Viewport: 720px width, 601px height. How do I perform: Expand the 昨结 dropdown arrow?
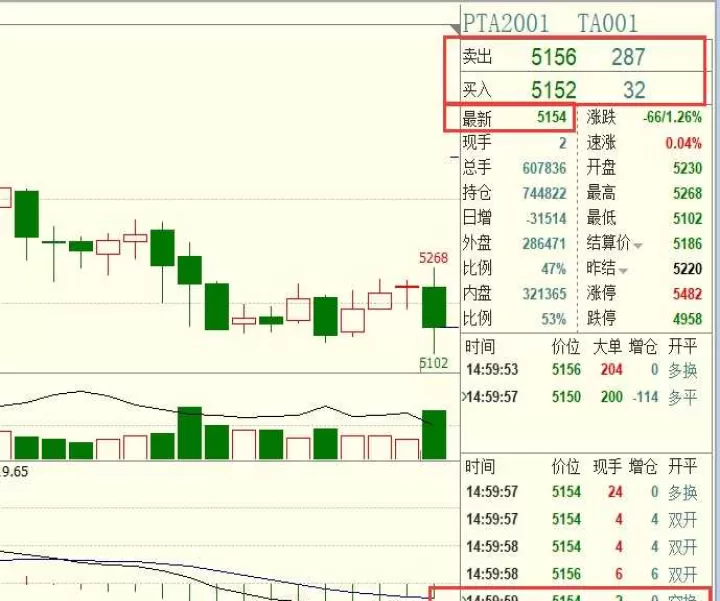[x=623, y=271]
